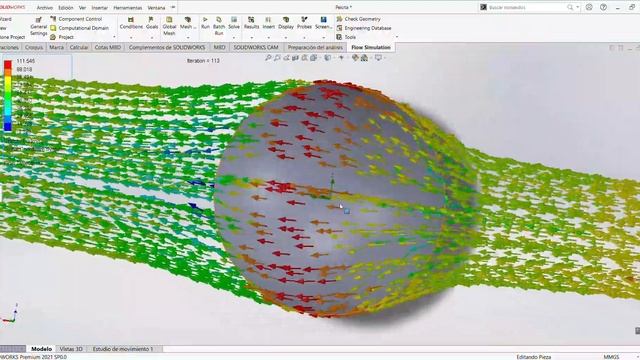Open the Results tool
This screenshot has height=360, width=640.
pyautogui.click(x=251, y=23)
